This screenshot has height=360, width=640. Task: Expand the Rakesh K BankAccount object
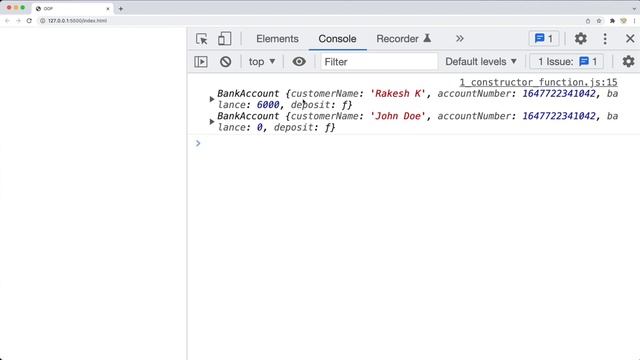[x=211, y=99]
